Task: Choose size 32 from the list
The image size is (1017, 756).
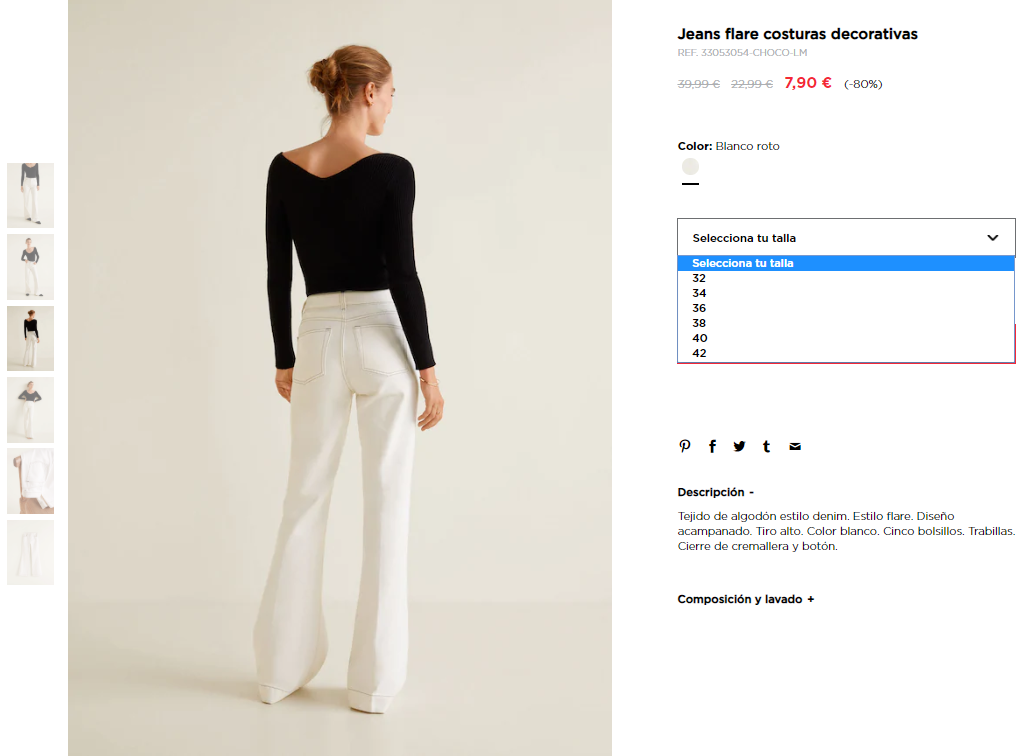Action: [846, 278]
